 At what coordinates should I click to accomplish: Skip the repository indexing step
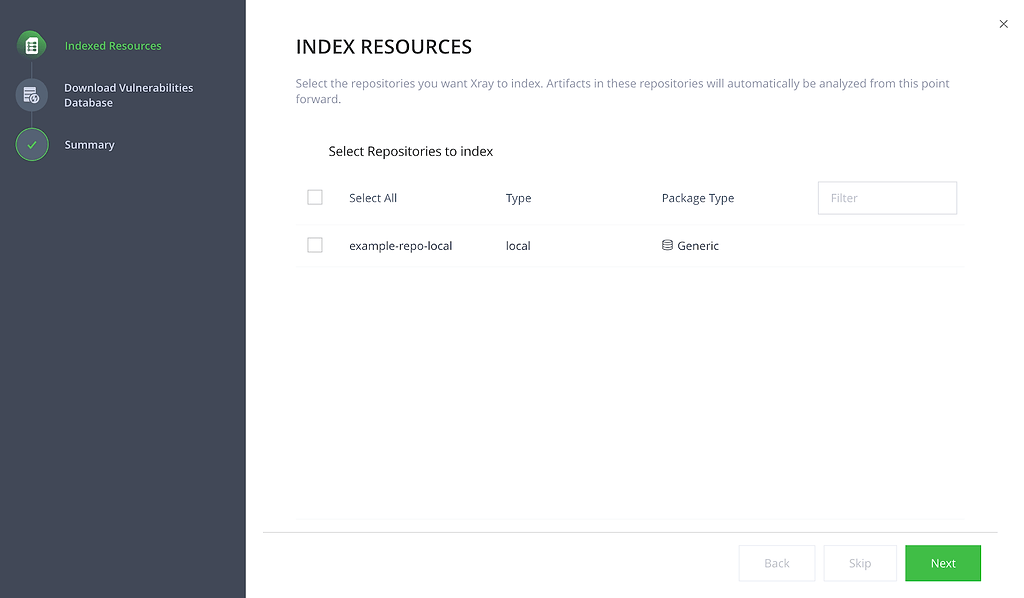859,563
